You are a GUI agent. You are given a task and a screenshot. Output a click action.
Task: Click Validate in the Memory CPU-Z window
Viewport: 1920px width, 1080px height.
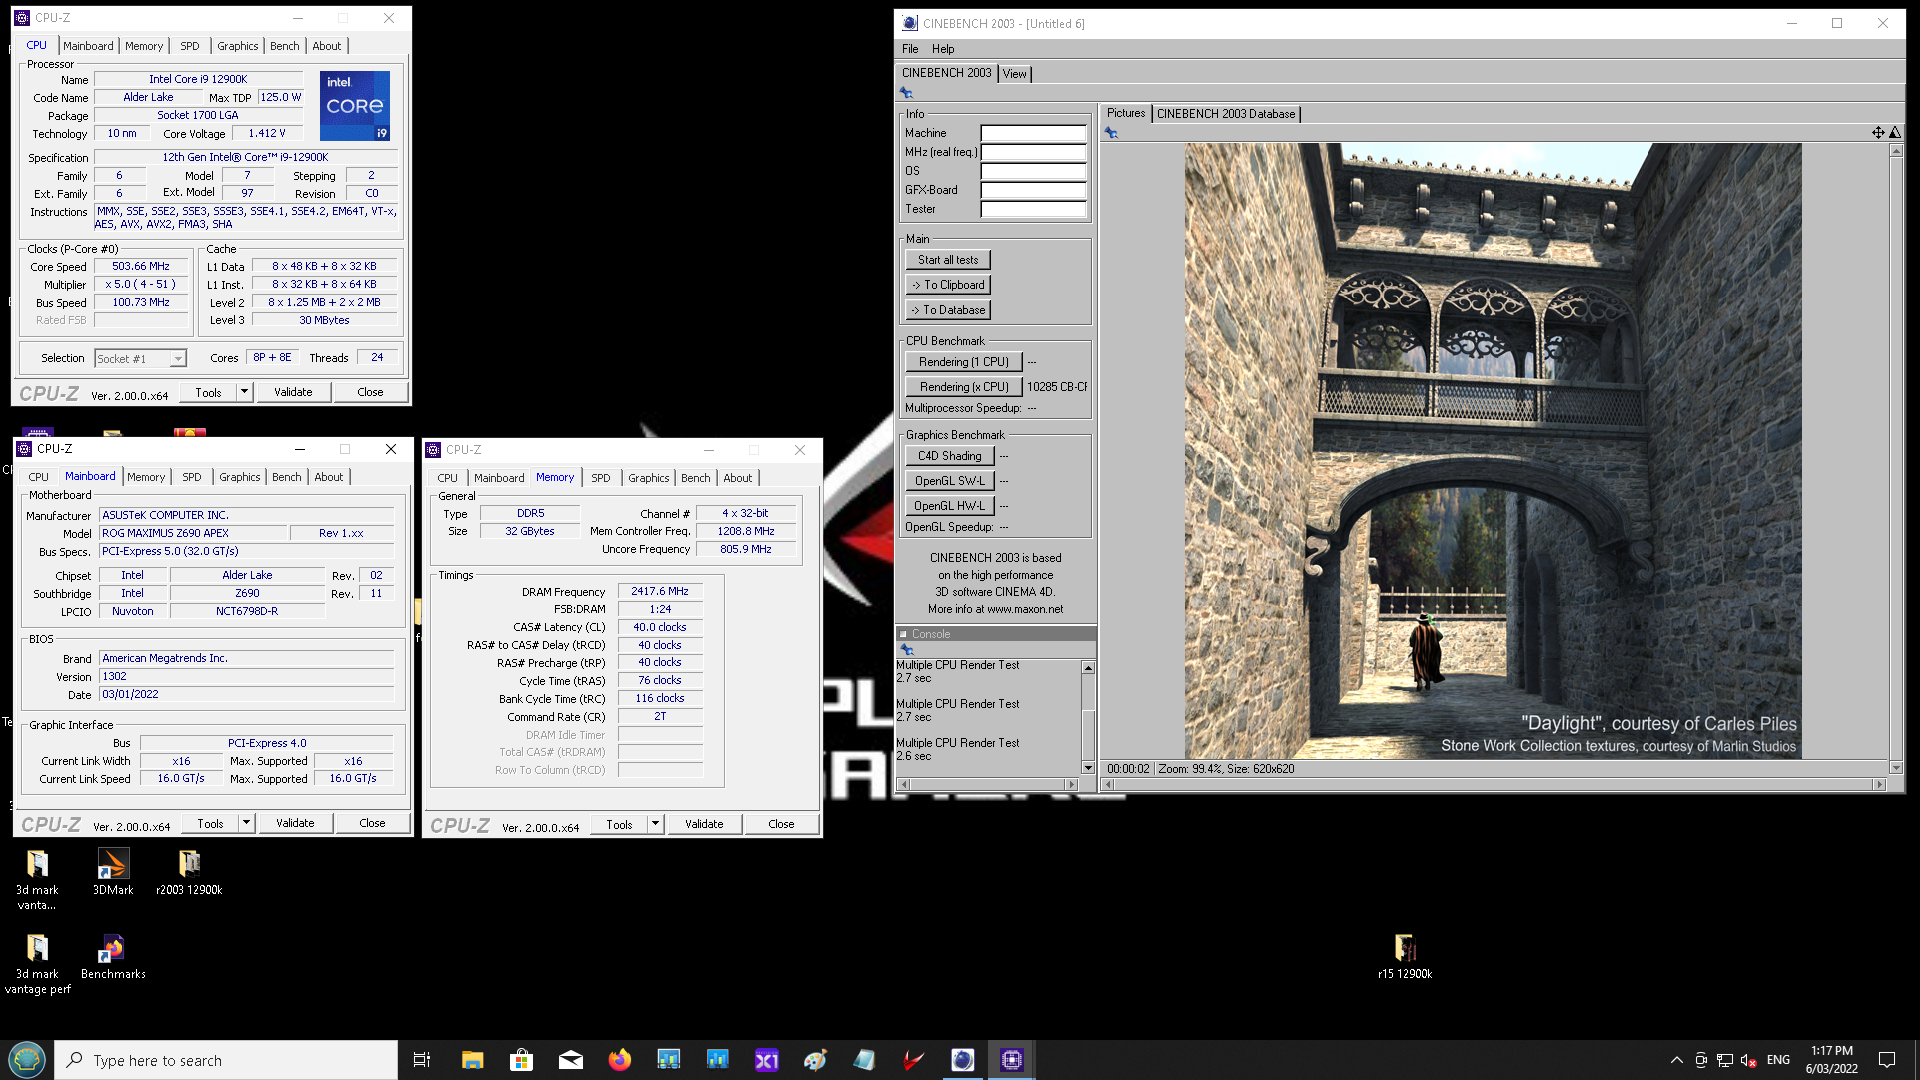click(704, 824)
